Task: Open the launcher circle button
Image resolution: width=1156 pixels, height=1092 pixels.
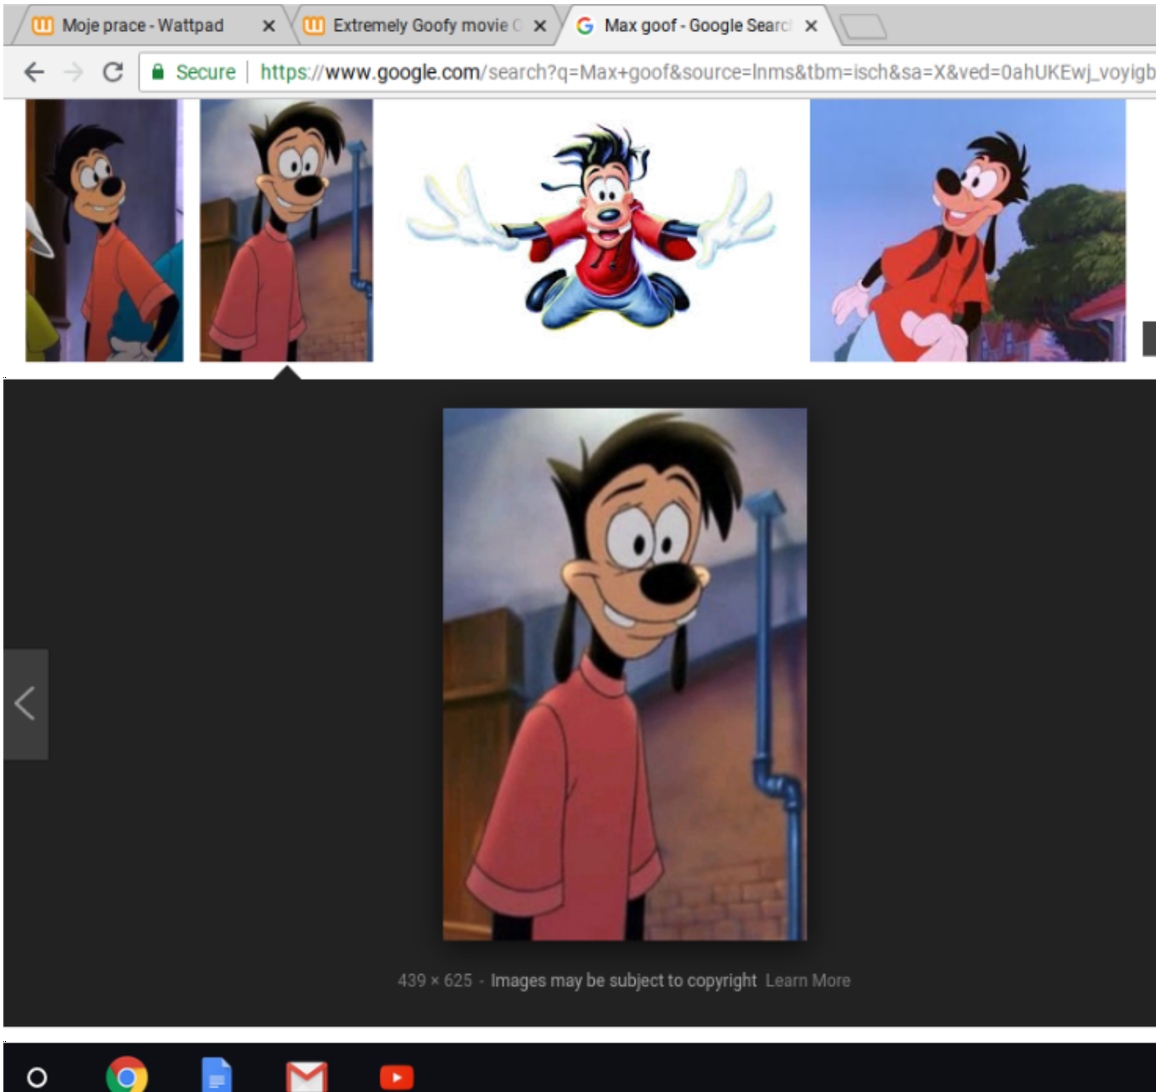Action: [37, 1077]
